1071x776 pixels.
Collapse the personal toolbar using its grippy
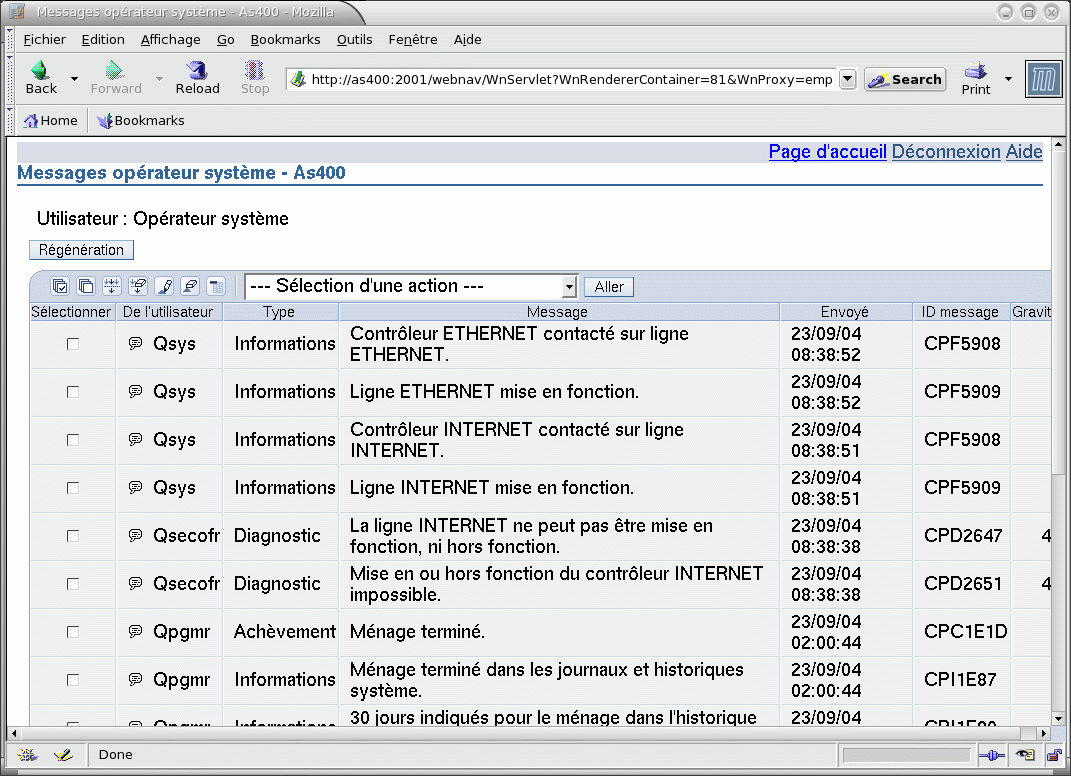pos(10,121)
